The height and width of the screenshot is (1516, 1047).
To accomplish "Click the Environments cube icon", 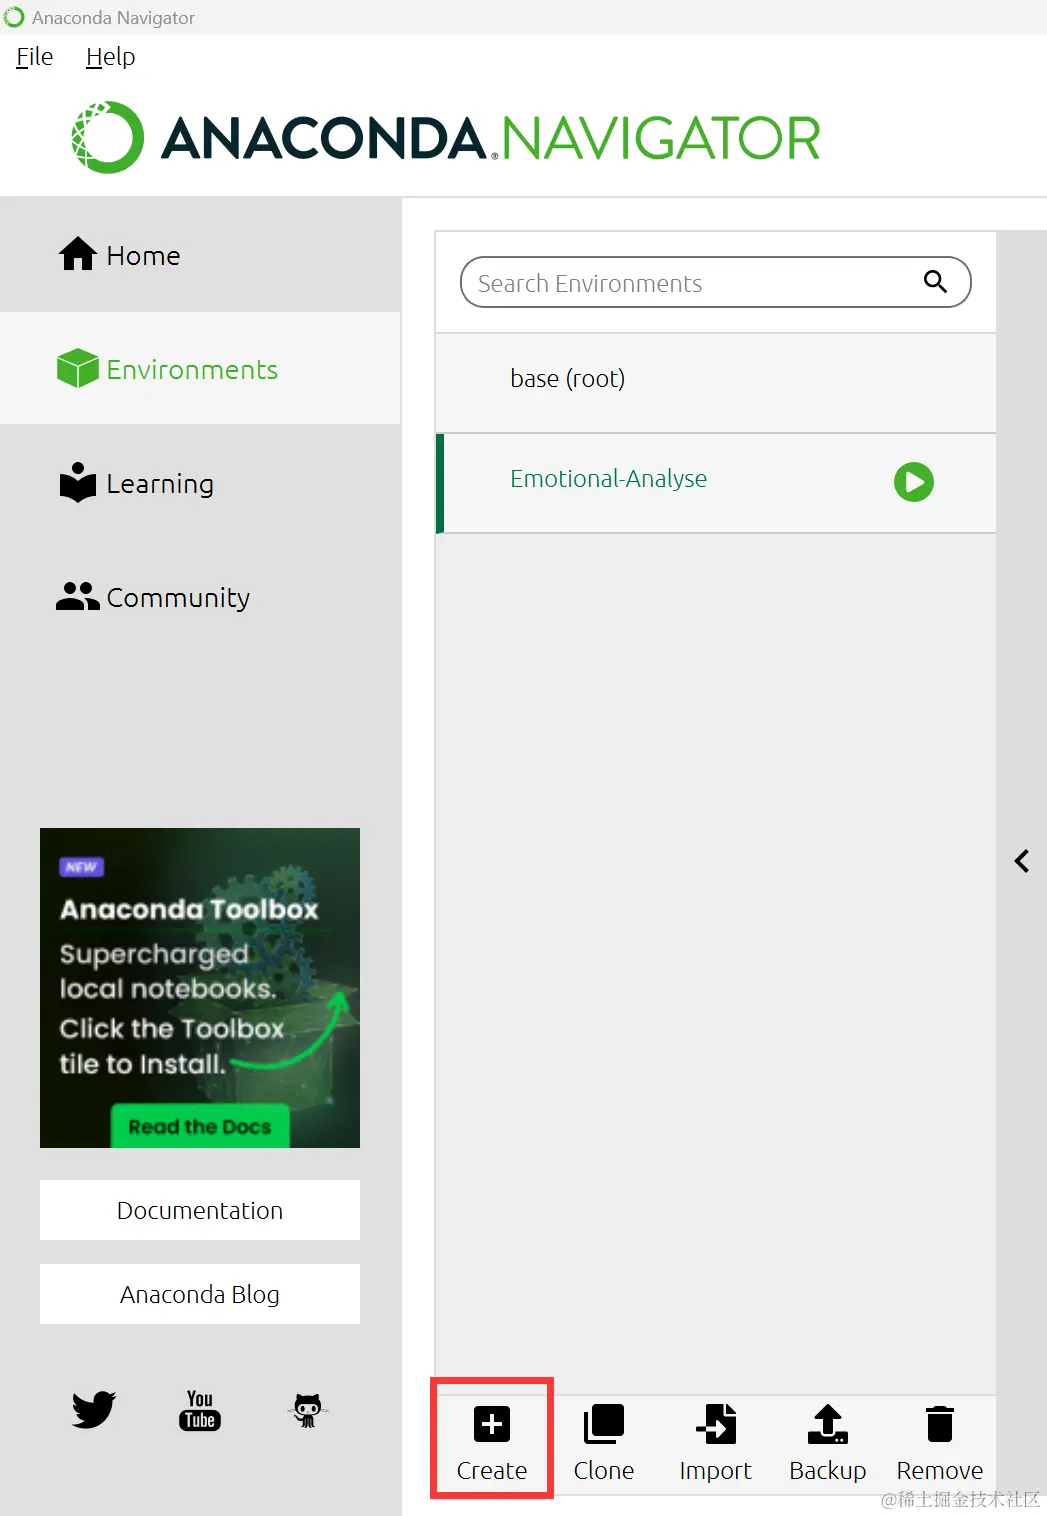I will point(78,368).
